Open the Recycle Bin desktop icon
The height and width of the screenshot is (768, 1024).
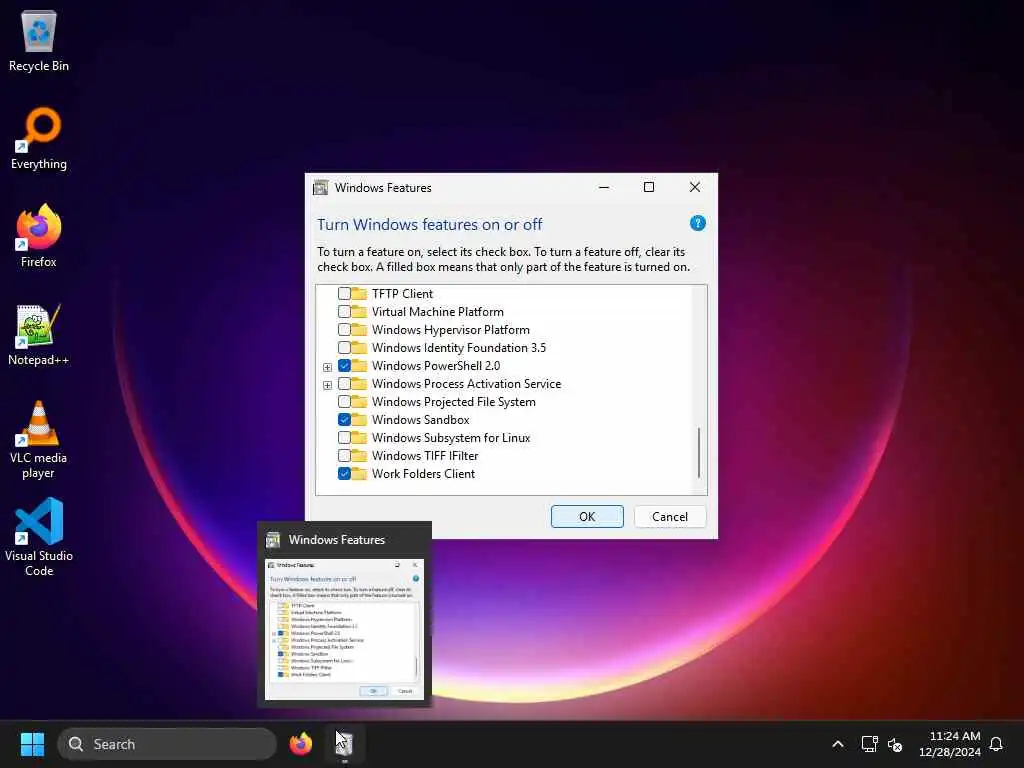click(x=39, y=40)
